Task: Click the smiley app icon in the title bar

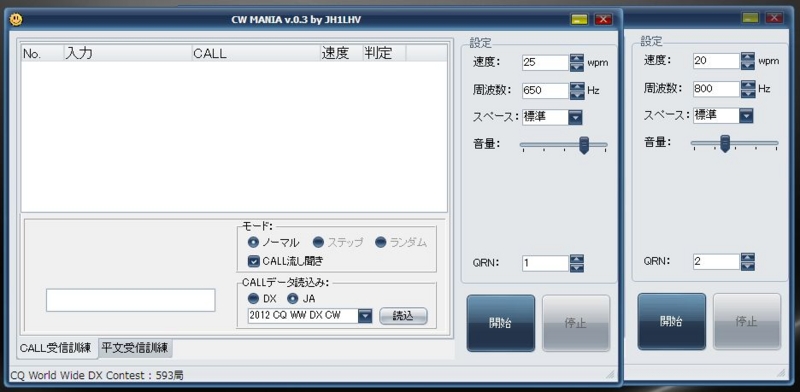Action: point(16,19)
